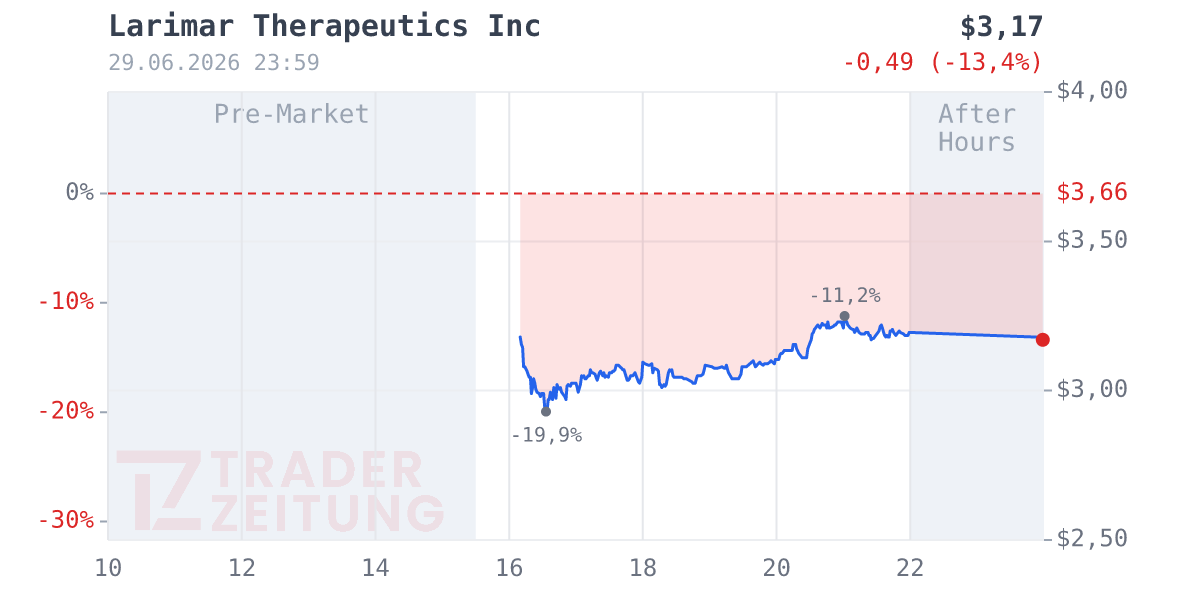
Task: Select the -11,2% high point marker
Action: (844, 316)
